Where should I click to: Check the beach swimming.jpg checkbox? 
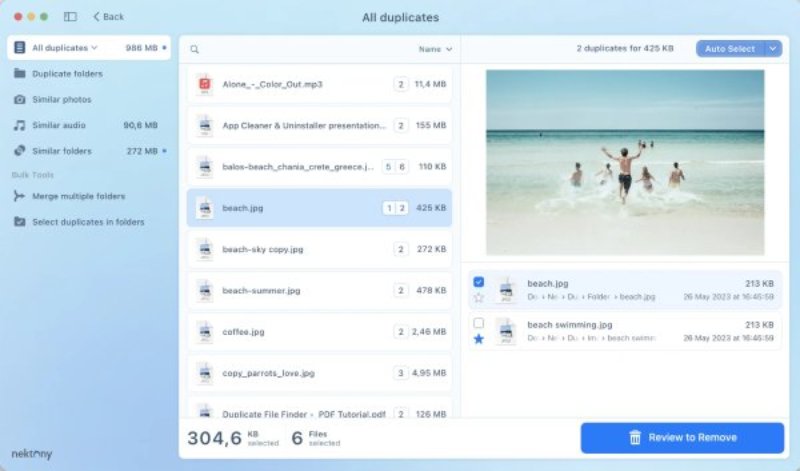coord(478,323)
